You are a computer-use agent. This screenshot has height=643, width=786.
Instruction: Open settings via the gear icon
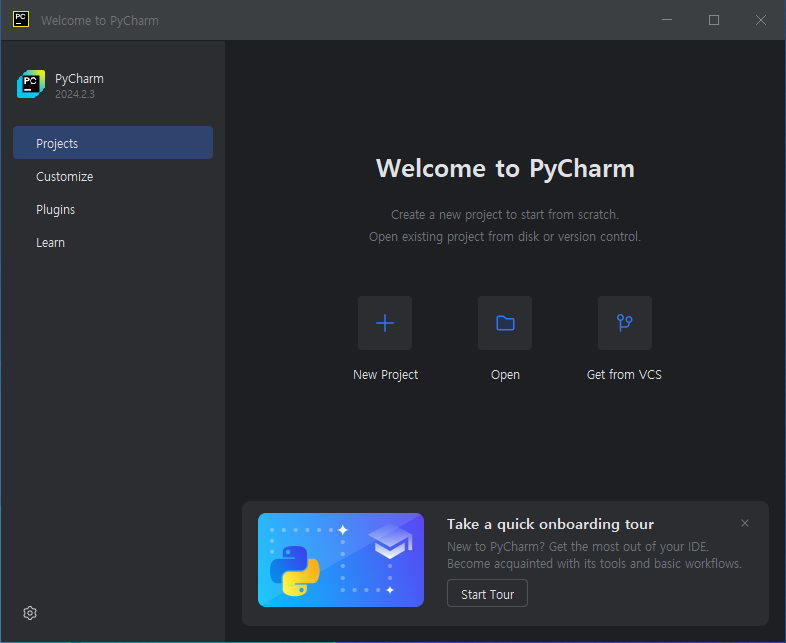[30, 612]
